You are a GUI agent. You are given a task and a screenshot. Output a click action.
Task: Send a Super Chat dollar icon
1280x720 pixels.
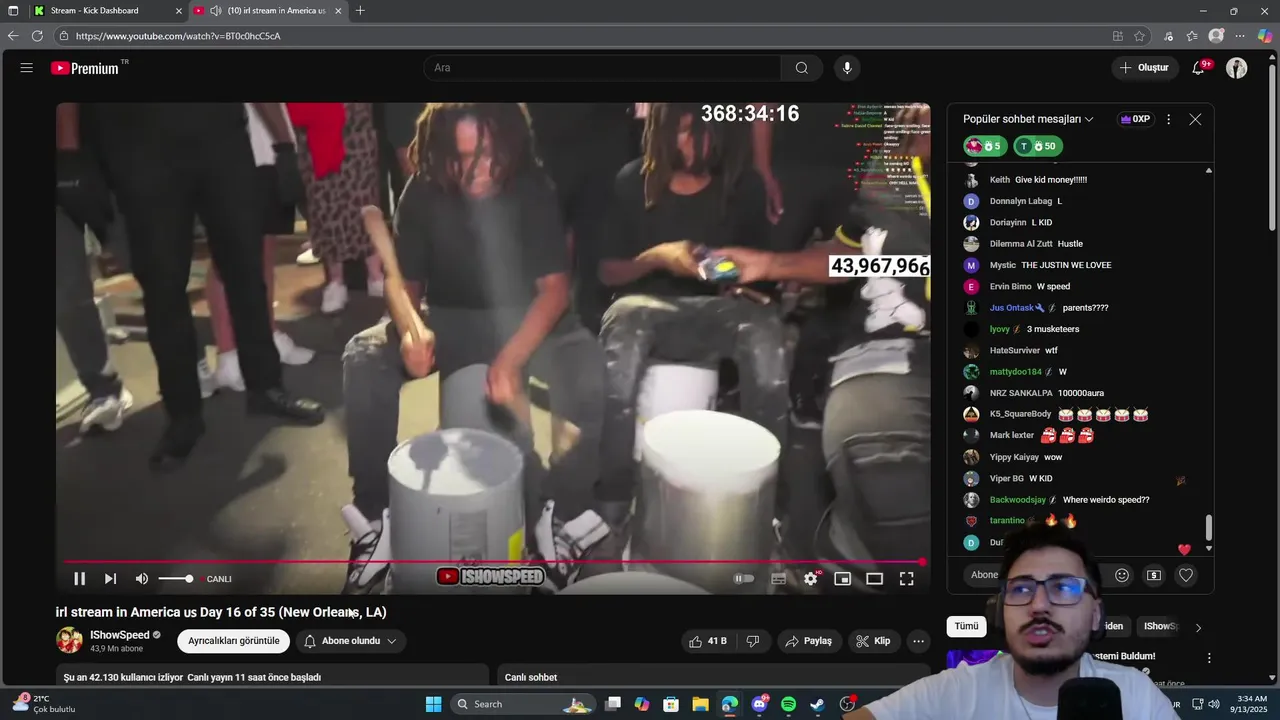click(1154, 575)
